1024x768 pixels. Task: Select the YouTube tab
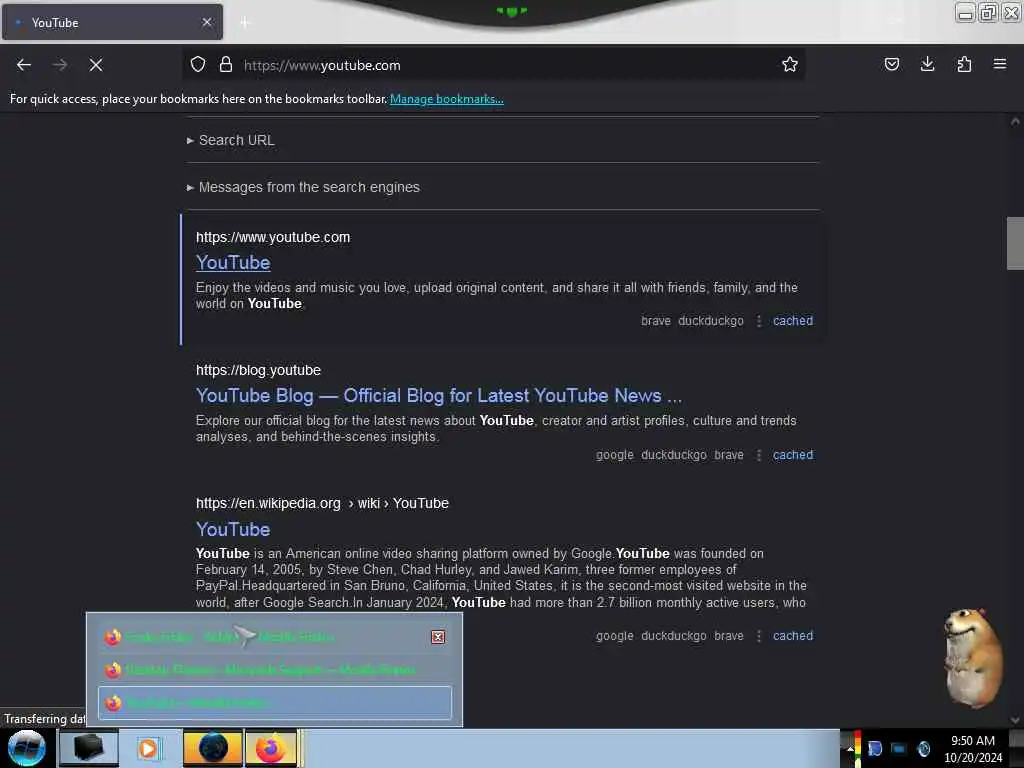pos(112,22)
